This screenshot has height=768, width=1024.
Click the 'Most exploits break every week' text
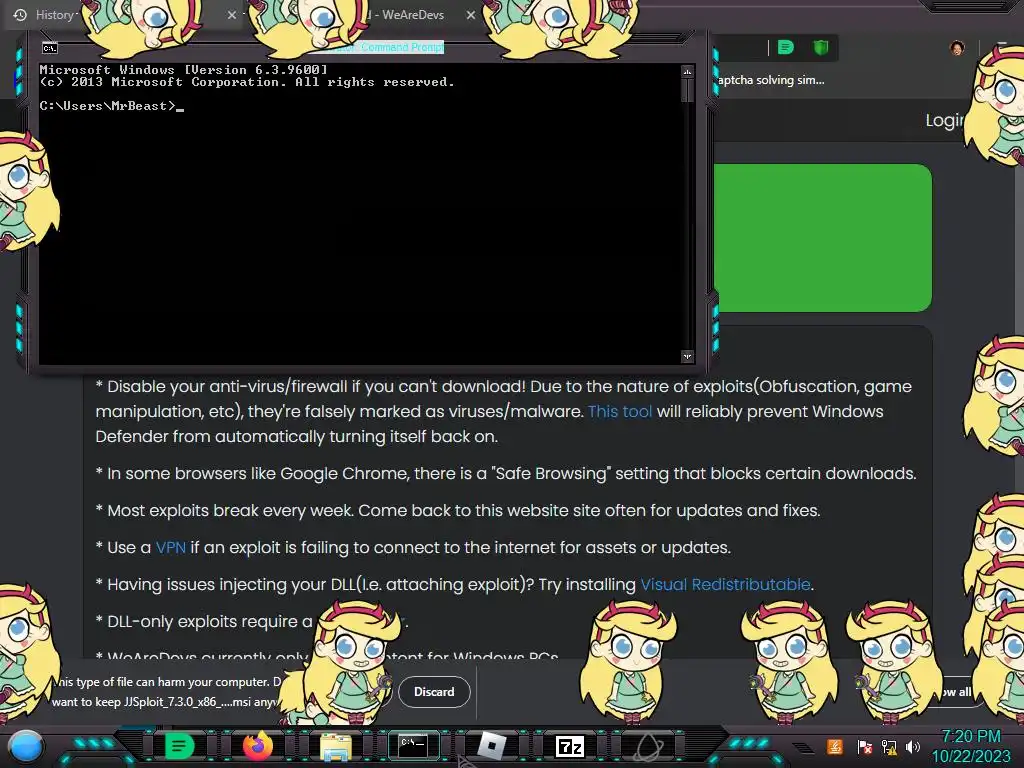(x=457, y=511)
